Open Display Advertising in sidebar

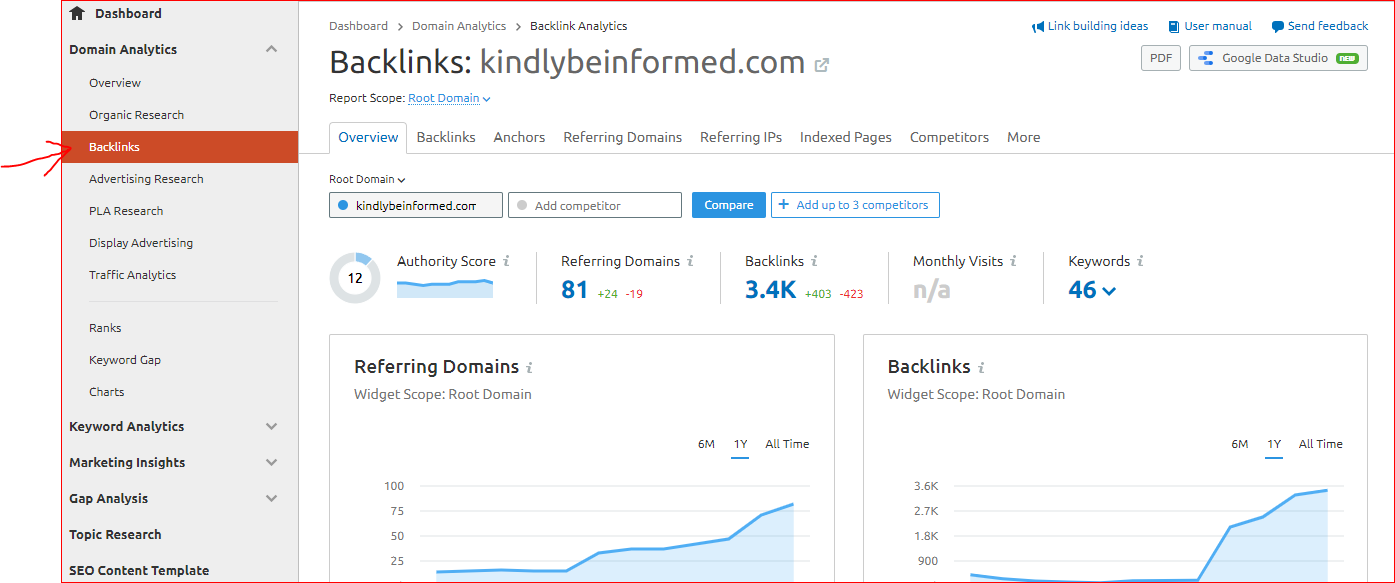140,243
